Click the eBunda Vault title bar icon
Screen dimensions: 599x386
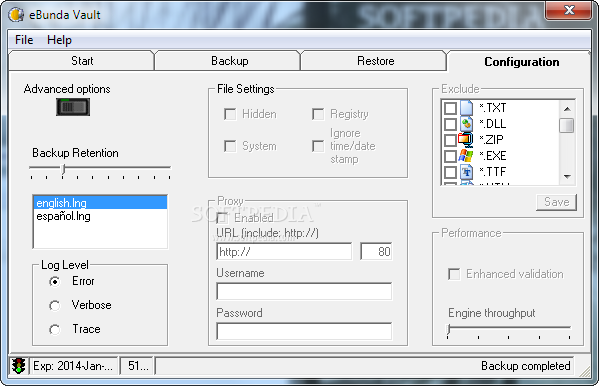click(x=16, y=15)
